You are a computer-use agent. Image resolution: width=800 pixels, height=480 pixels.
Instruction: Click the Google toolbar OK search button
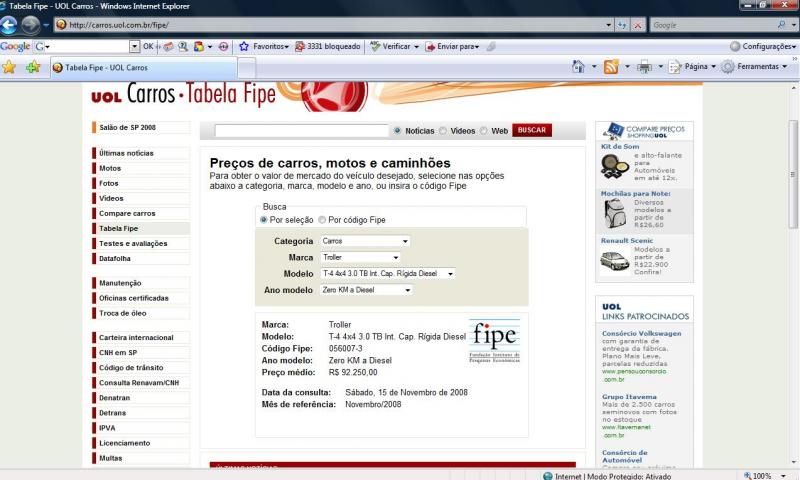click(148, 46)
